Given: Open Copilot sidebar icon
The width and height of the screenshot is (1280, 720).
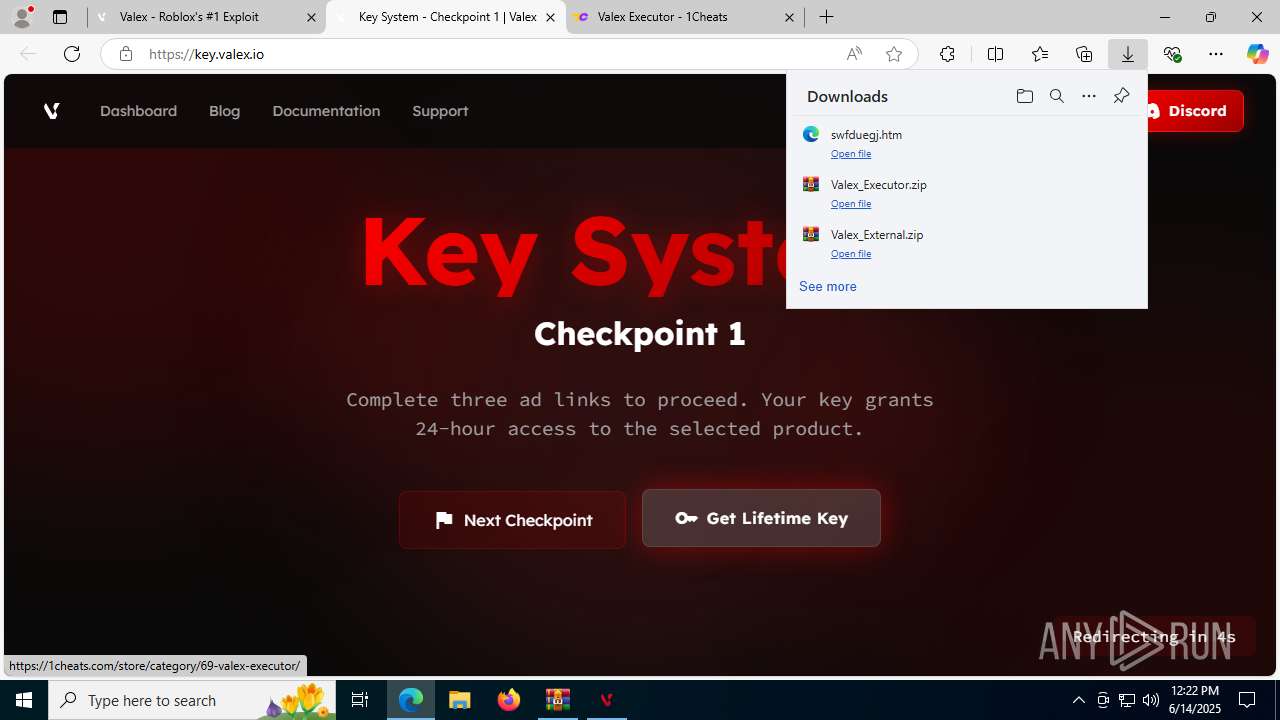Looking at the screenshot, I should coord(1257,54).
